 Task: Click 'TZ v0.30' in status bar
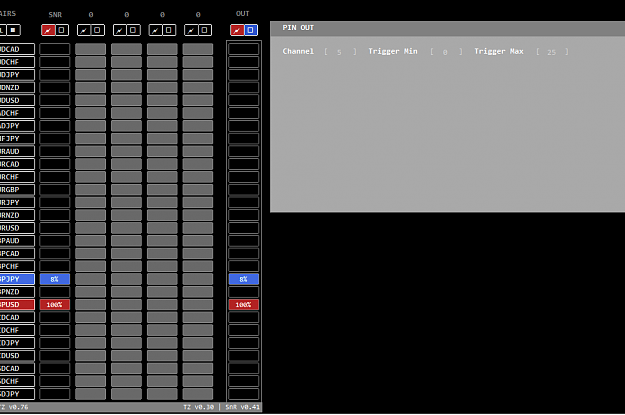pyautogui.click(x=199, y=407)
